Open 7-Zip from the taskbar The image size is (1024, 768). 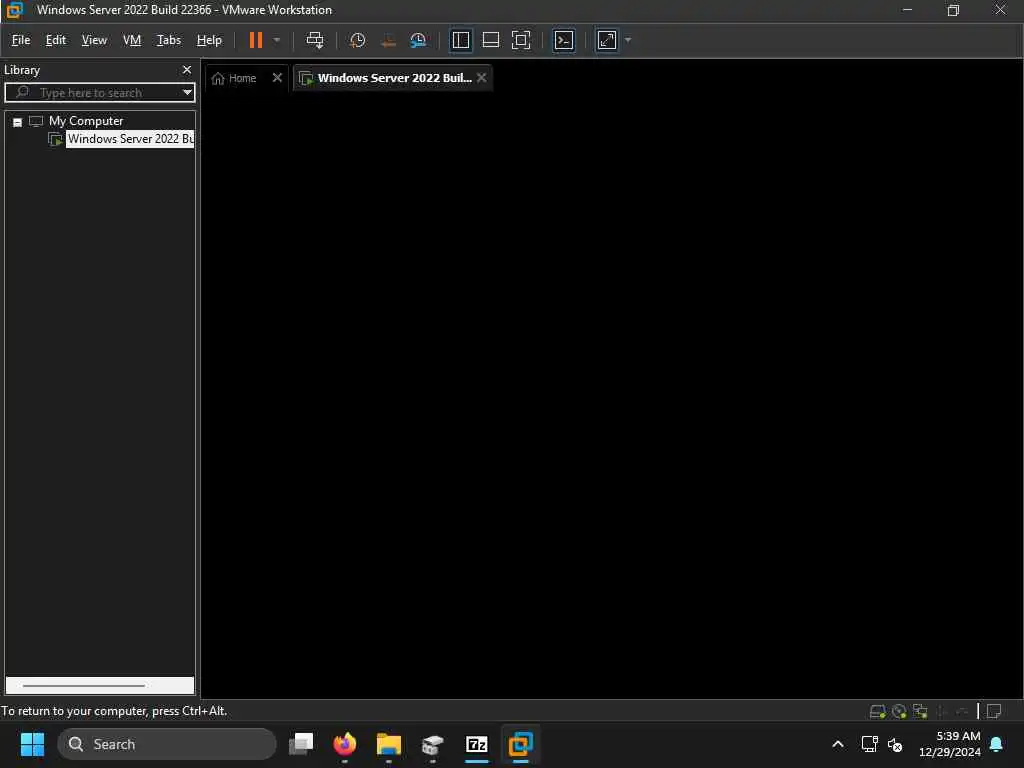tap(477, 744)
